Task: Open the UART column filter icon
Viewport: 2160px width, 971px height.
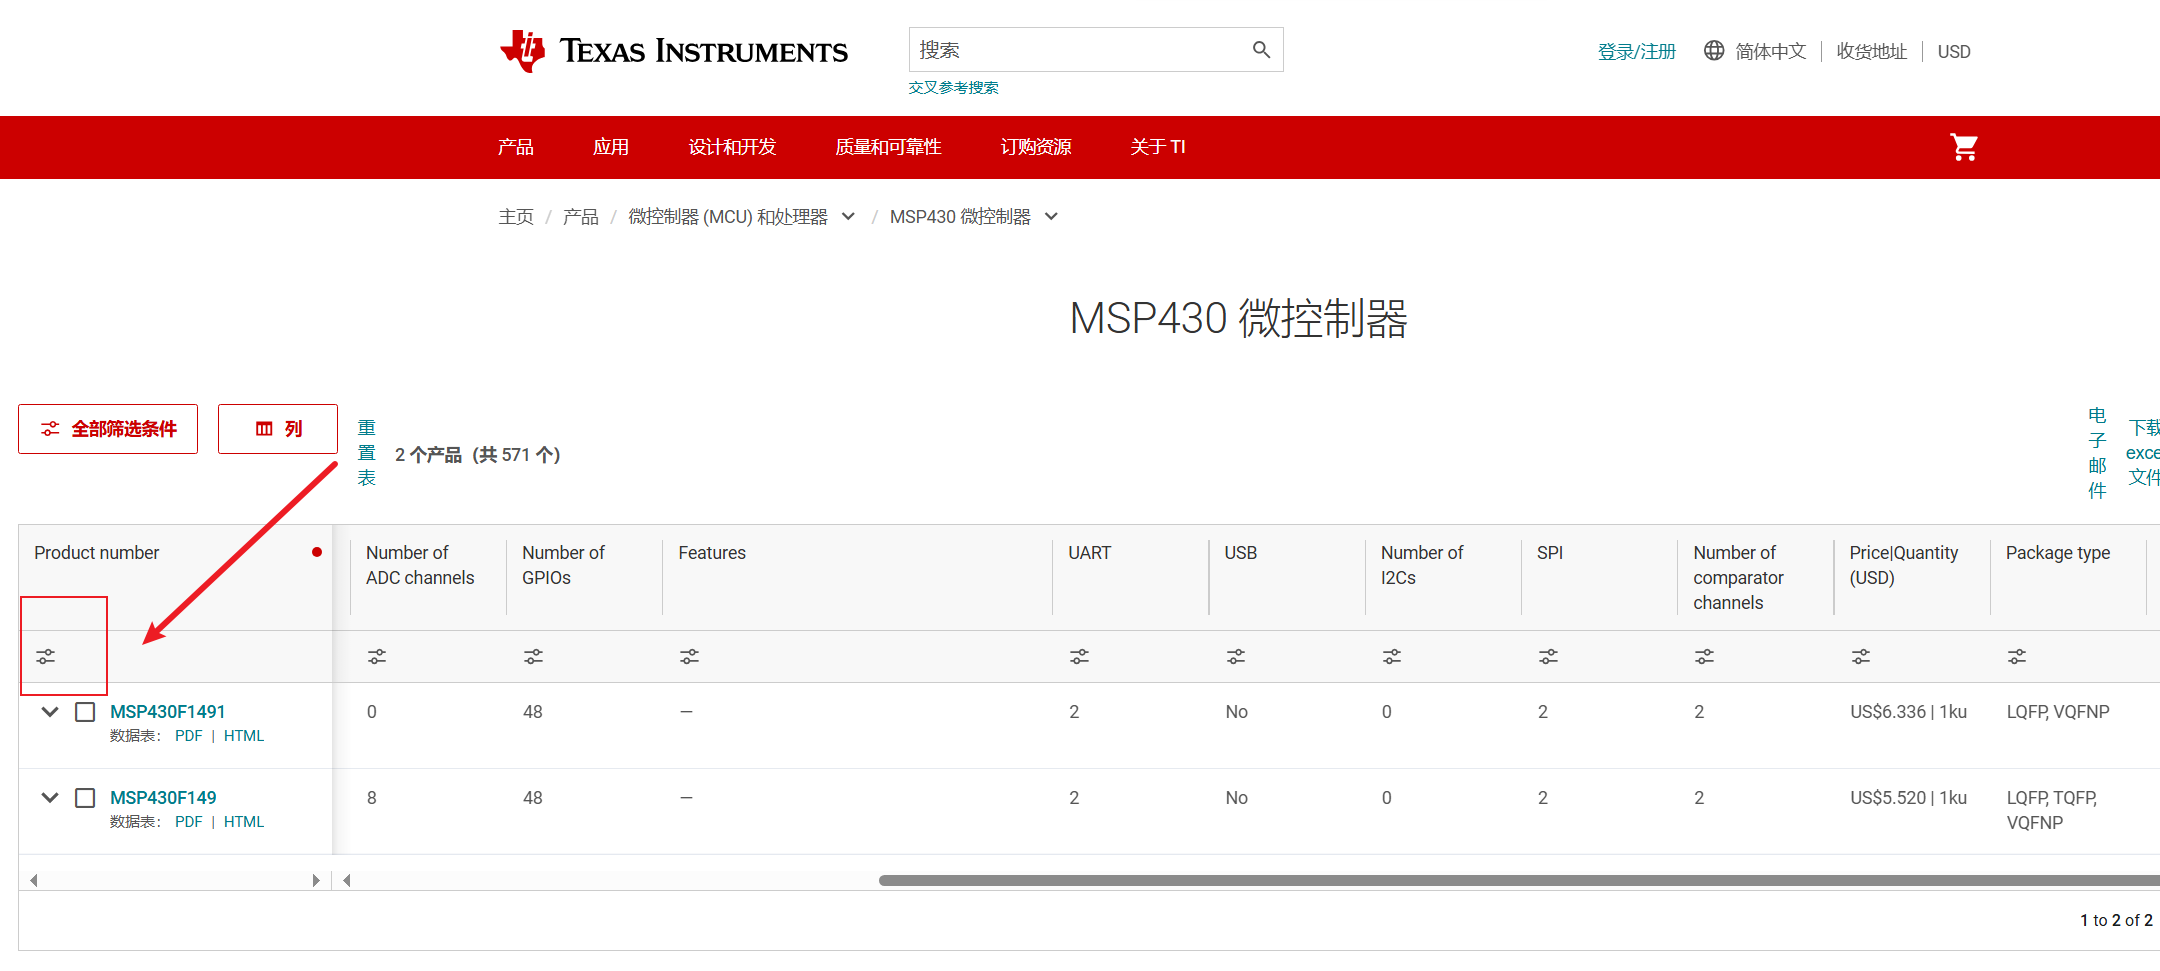Action: [1079, 657]
